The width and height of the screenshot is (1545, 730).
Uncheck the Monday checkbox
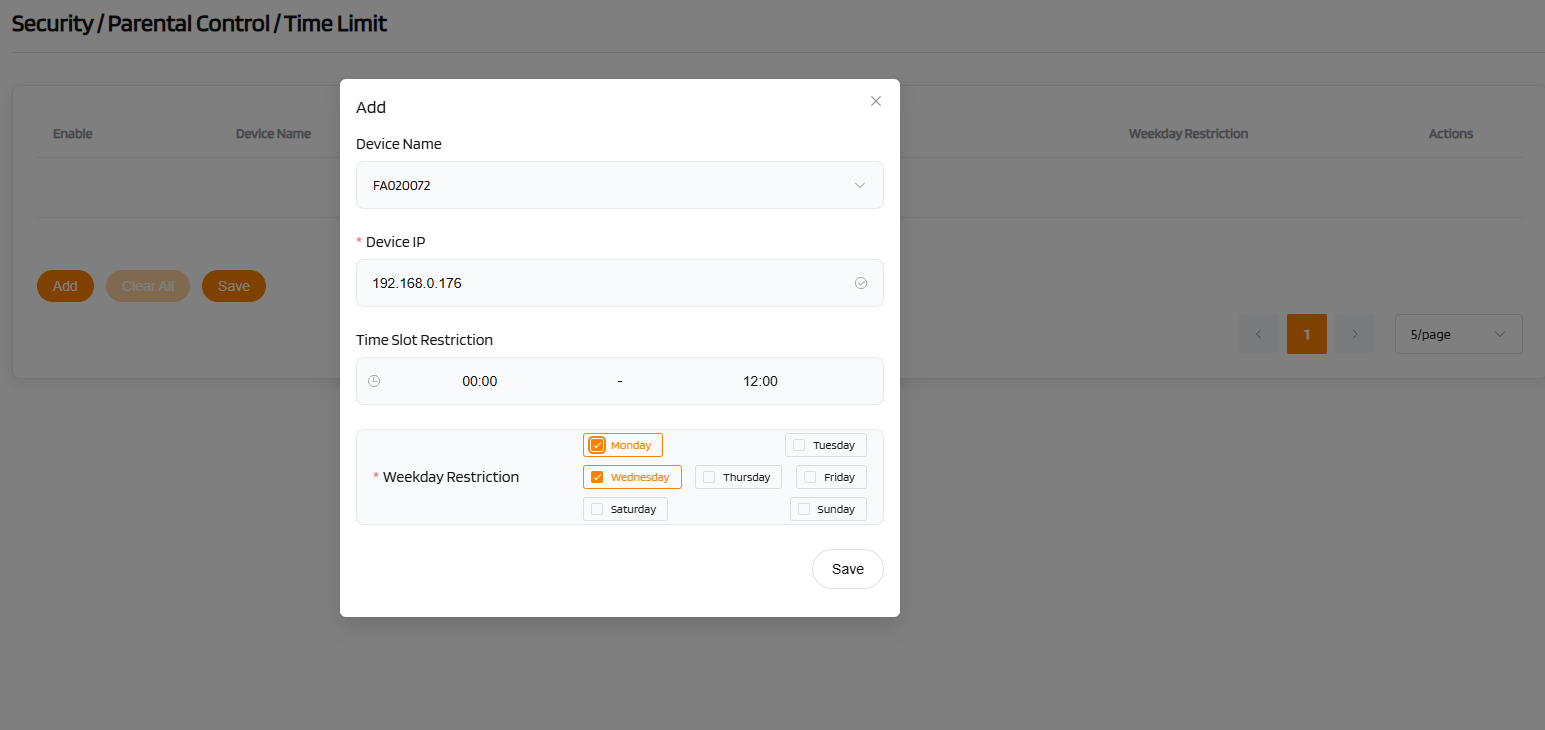click(597, 445)
